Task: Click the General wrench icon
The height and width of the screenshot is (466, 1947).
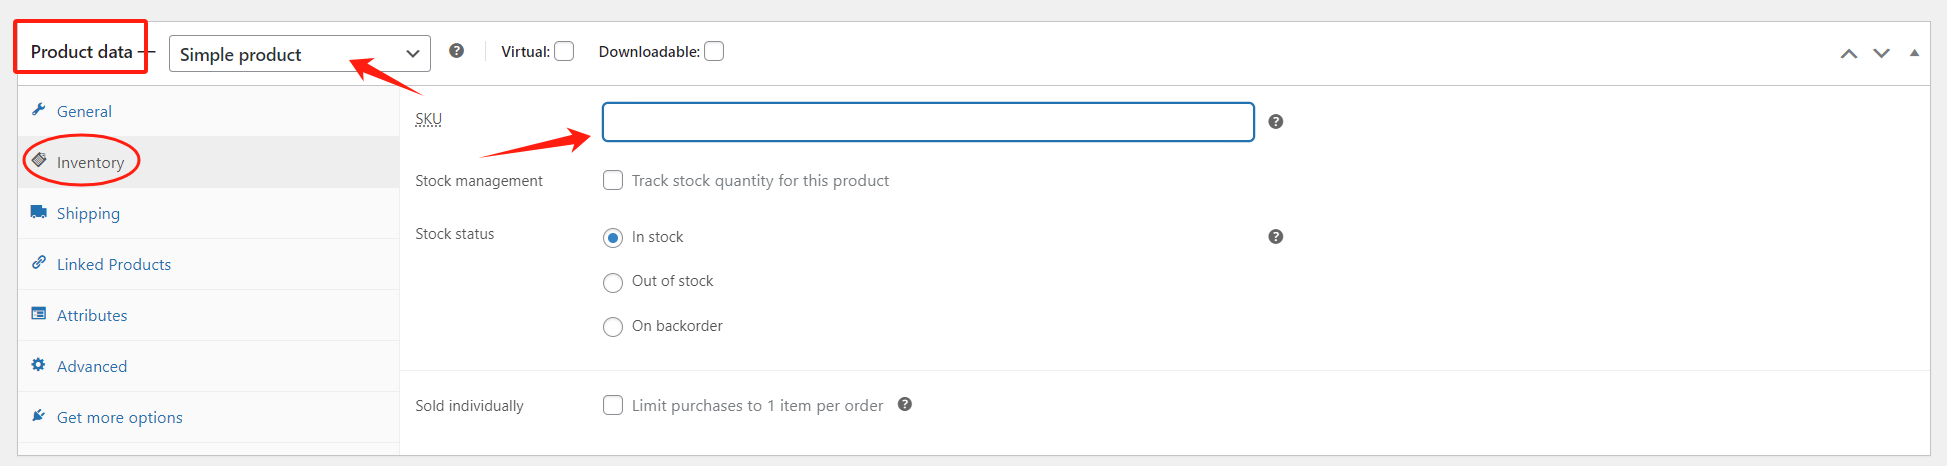Action: (39, 110)
